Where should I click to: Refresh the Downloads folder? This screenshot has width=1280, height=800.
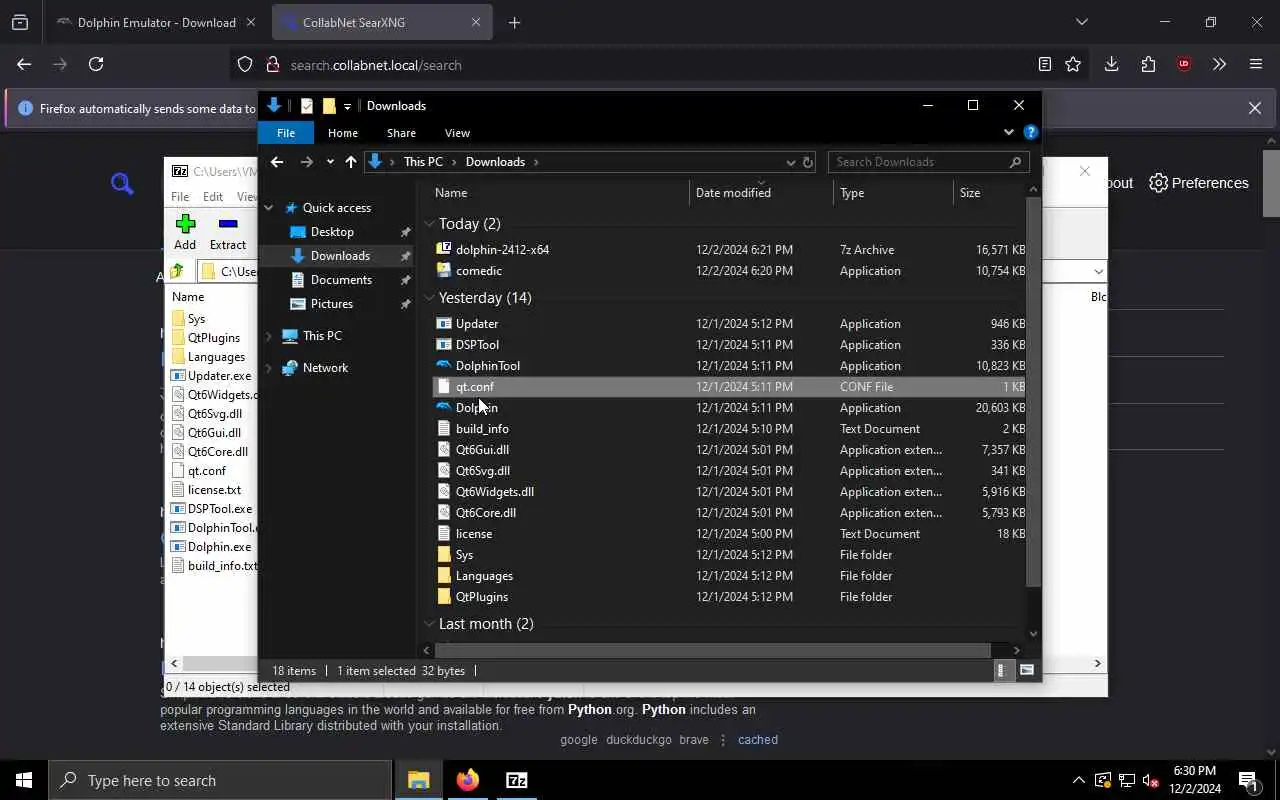click(808, 162)
